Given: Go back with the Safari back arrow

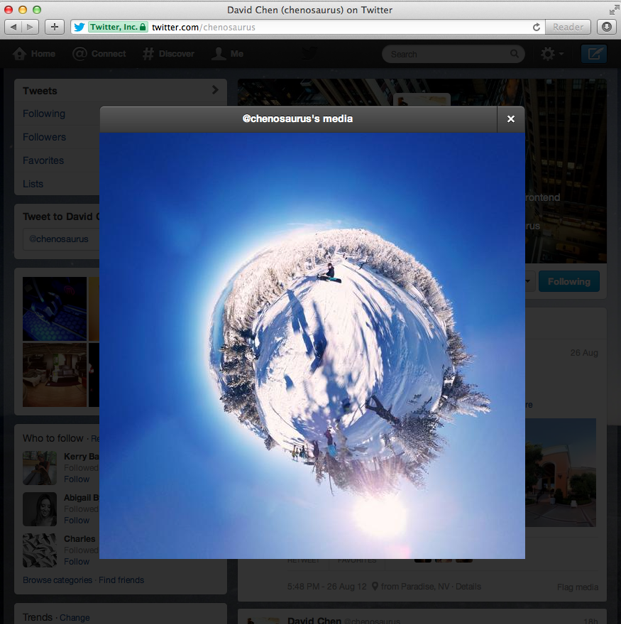Looking at the screenshot, I should (x=14, y=27).
